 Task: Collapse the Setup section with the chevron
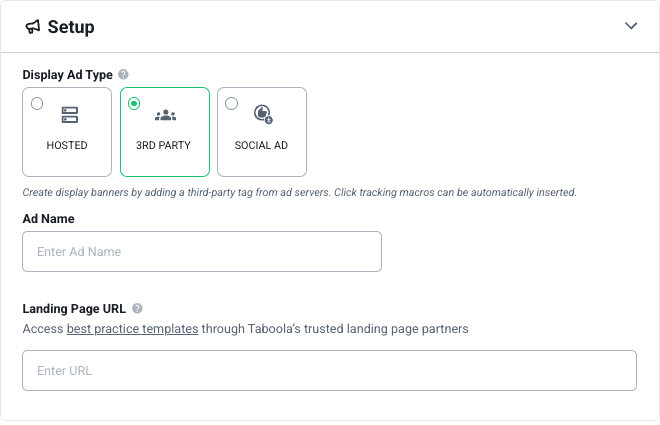[631, 26]
